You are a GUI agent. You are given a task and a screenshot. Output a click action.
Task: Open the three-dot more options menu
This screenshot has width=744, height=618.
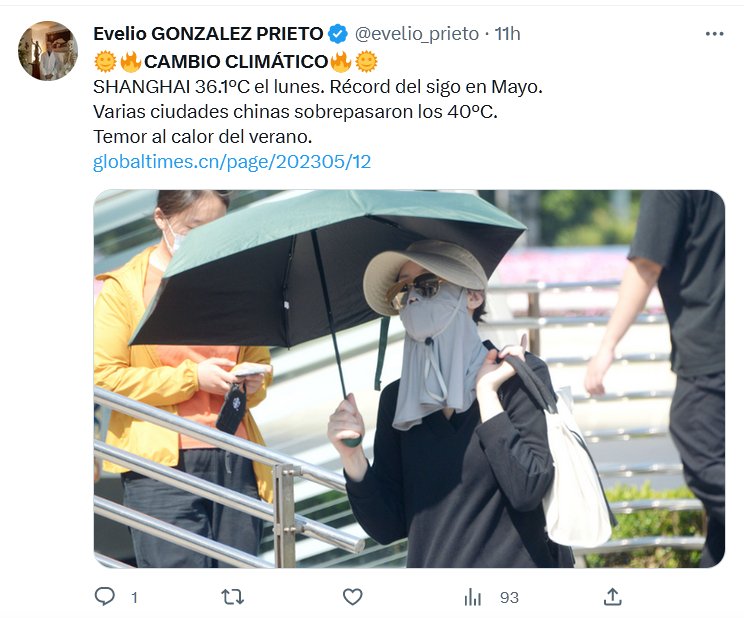coord(715,34)
